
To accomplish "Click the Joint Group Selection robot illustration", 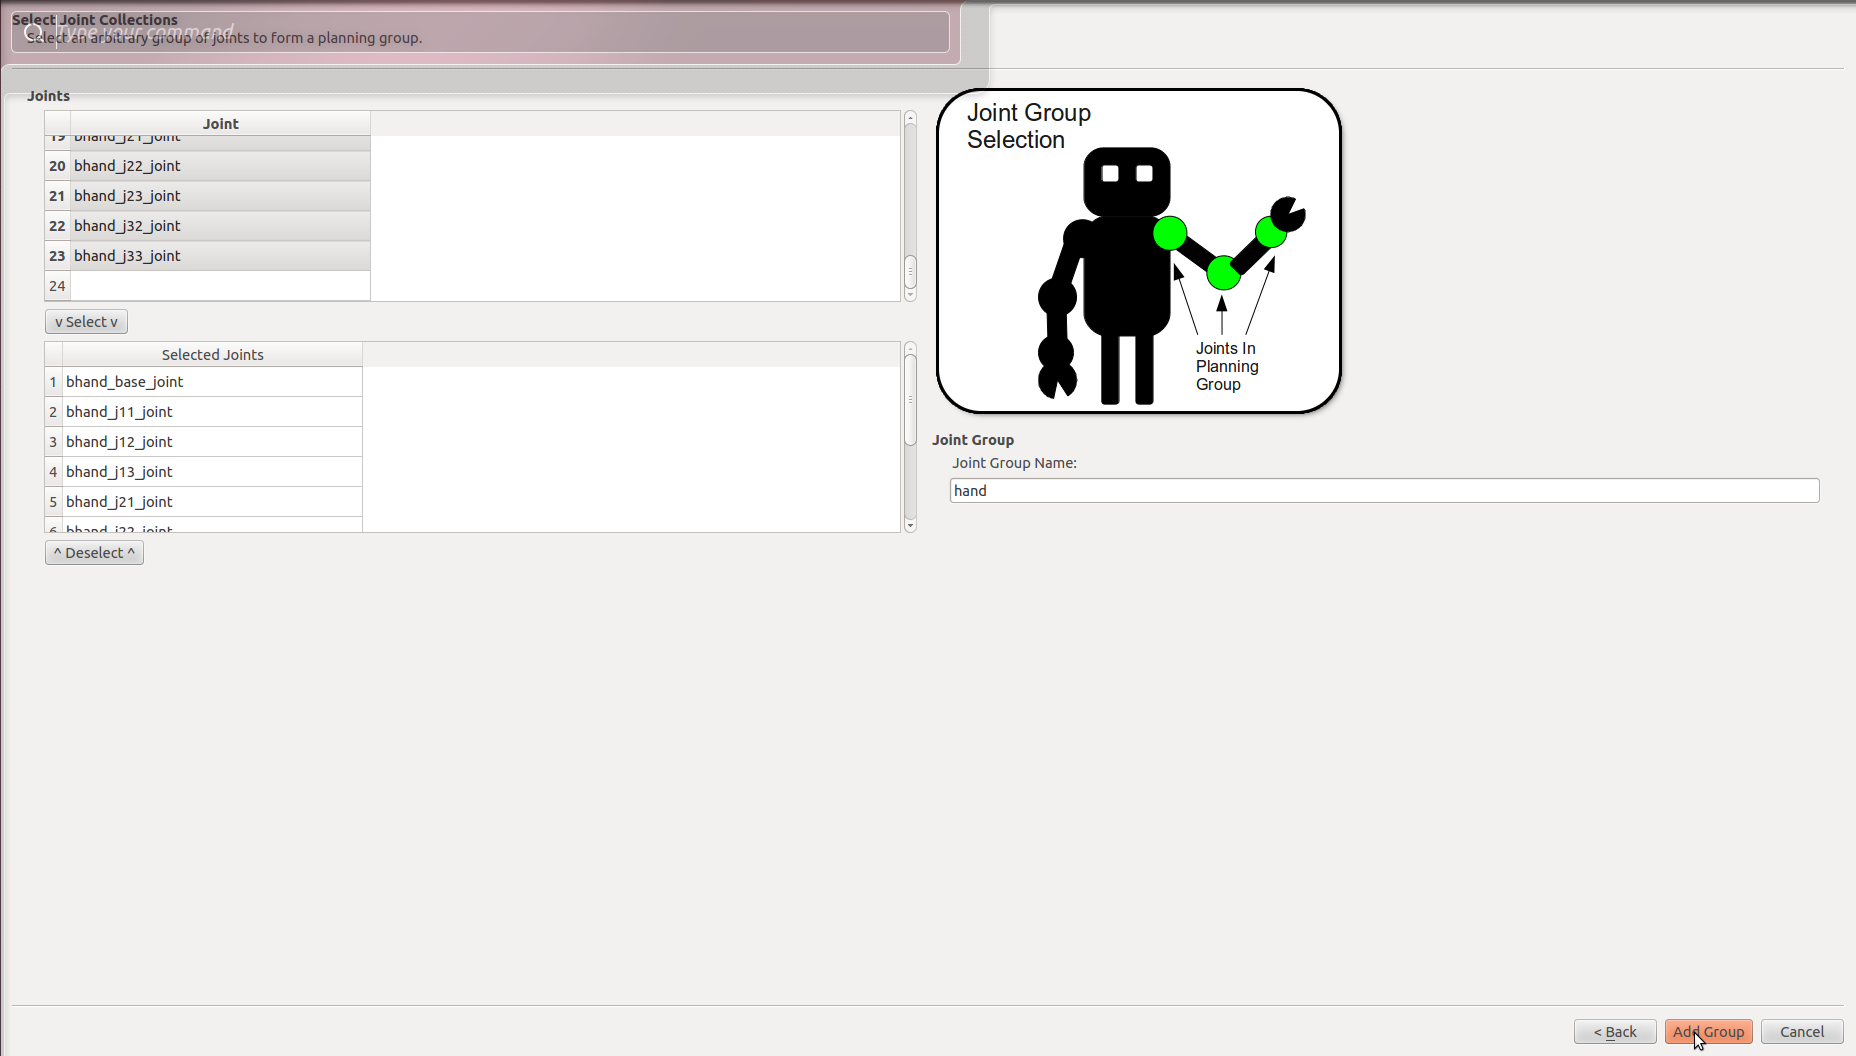I will pyautogui.click(x=1138, y=251).
